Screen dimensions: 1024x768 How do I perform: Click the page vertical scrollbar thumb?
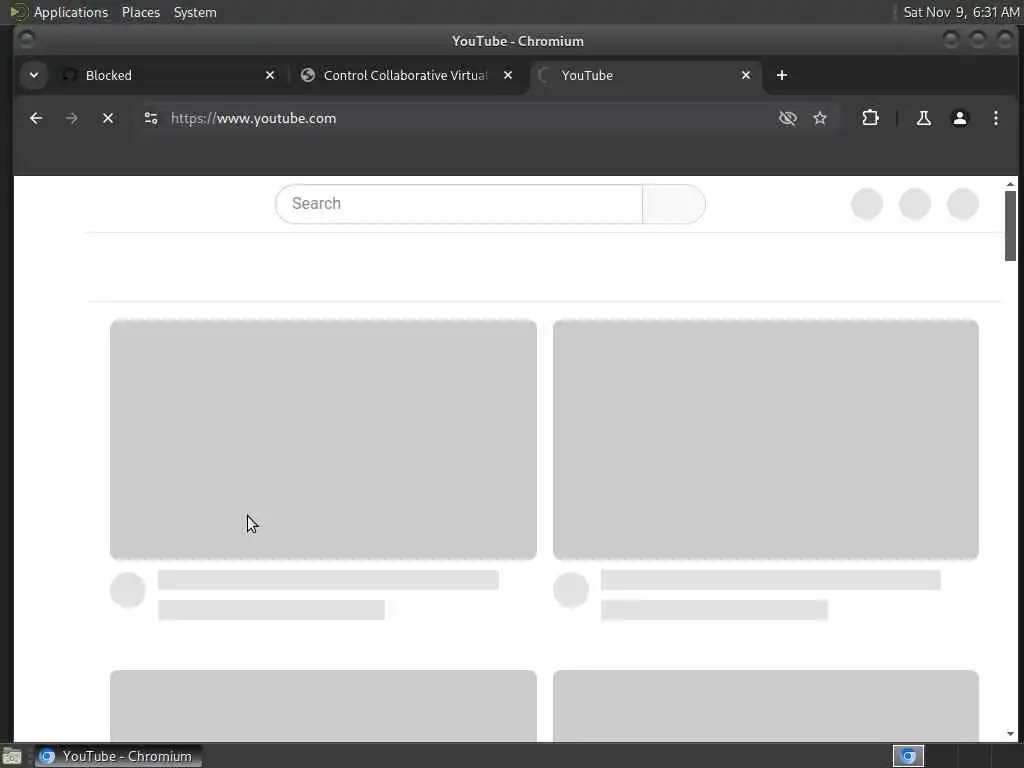1010,226
